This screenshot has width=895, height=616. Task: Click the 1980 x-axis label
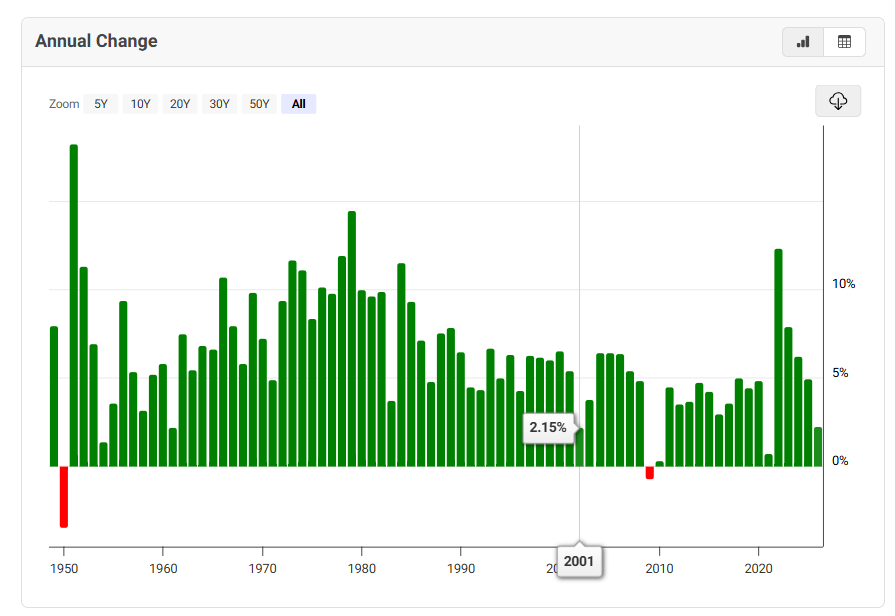[x=361, y=568]
